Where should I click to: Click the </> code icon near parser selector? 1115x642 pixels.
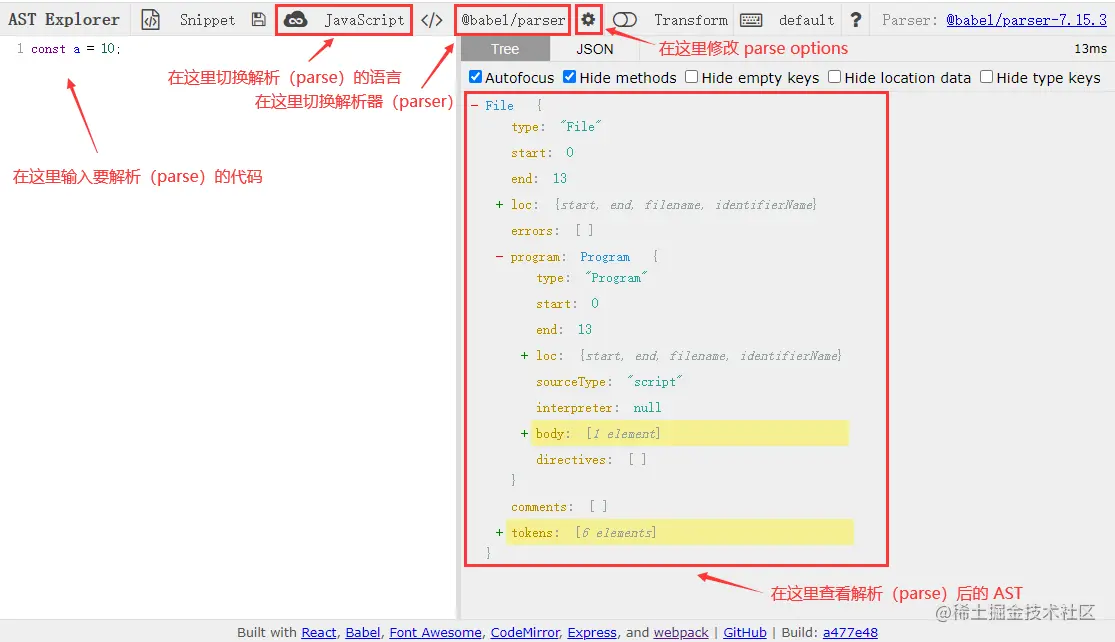tap(431, 19)
